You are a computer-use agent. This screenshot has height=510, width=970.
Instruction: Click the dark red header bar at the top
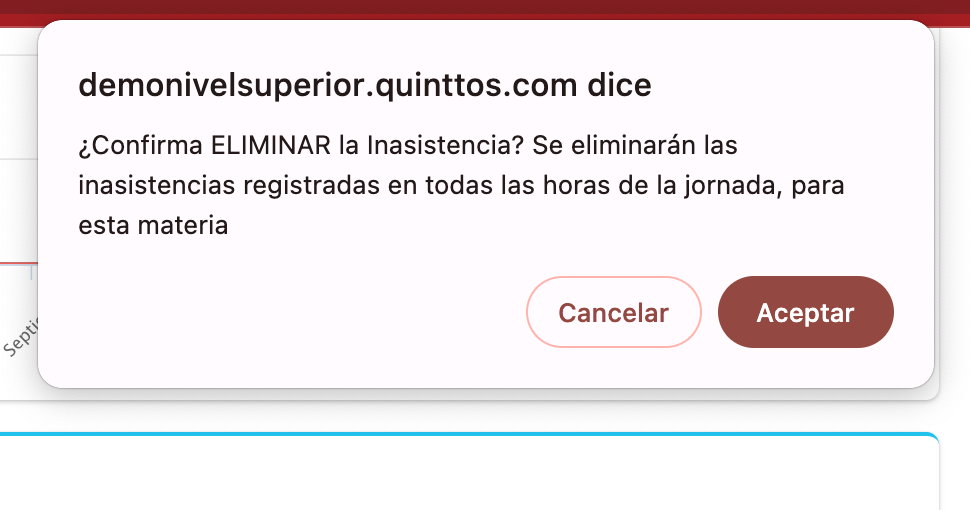(x=485, y=12)
